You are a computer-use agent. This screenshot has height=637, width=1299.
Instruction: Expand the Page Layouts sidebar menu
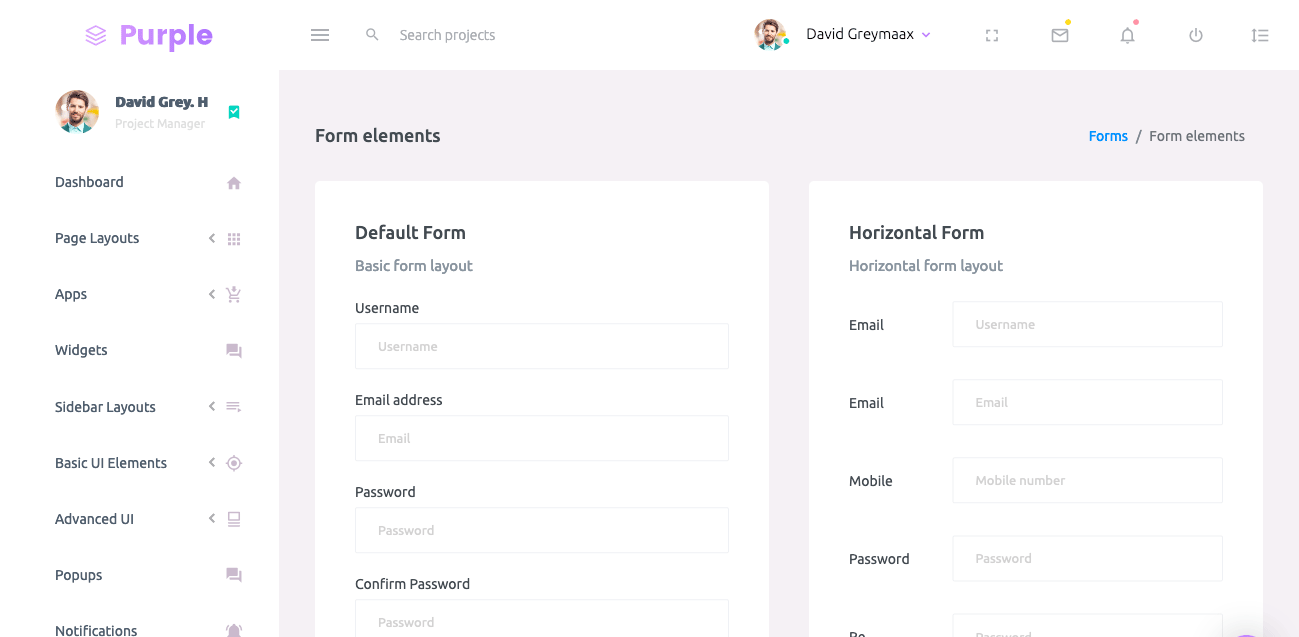click(x=98, y=238)
